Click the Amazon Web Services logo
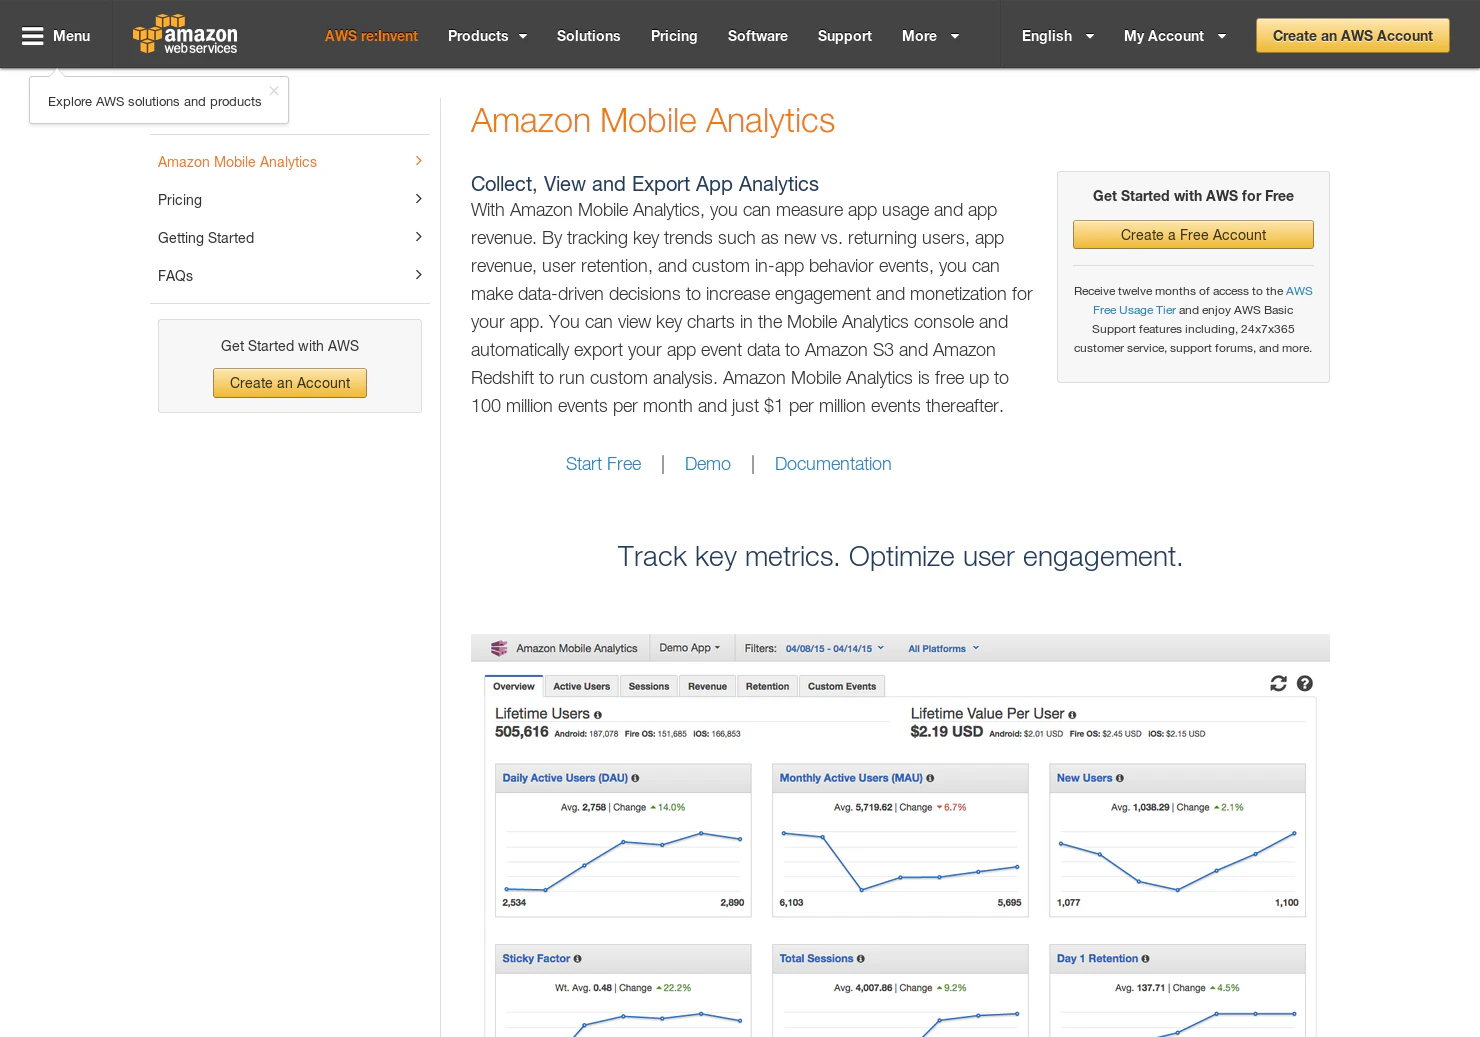This screenshot has height=1037, width=1480. 185,35
